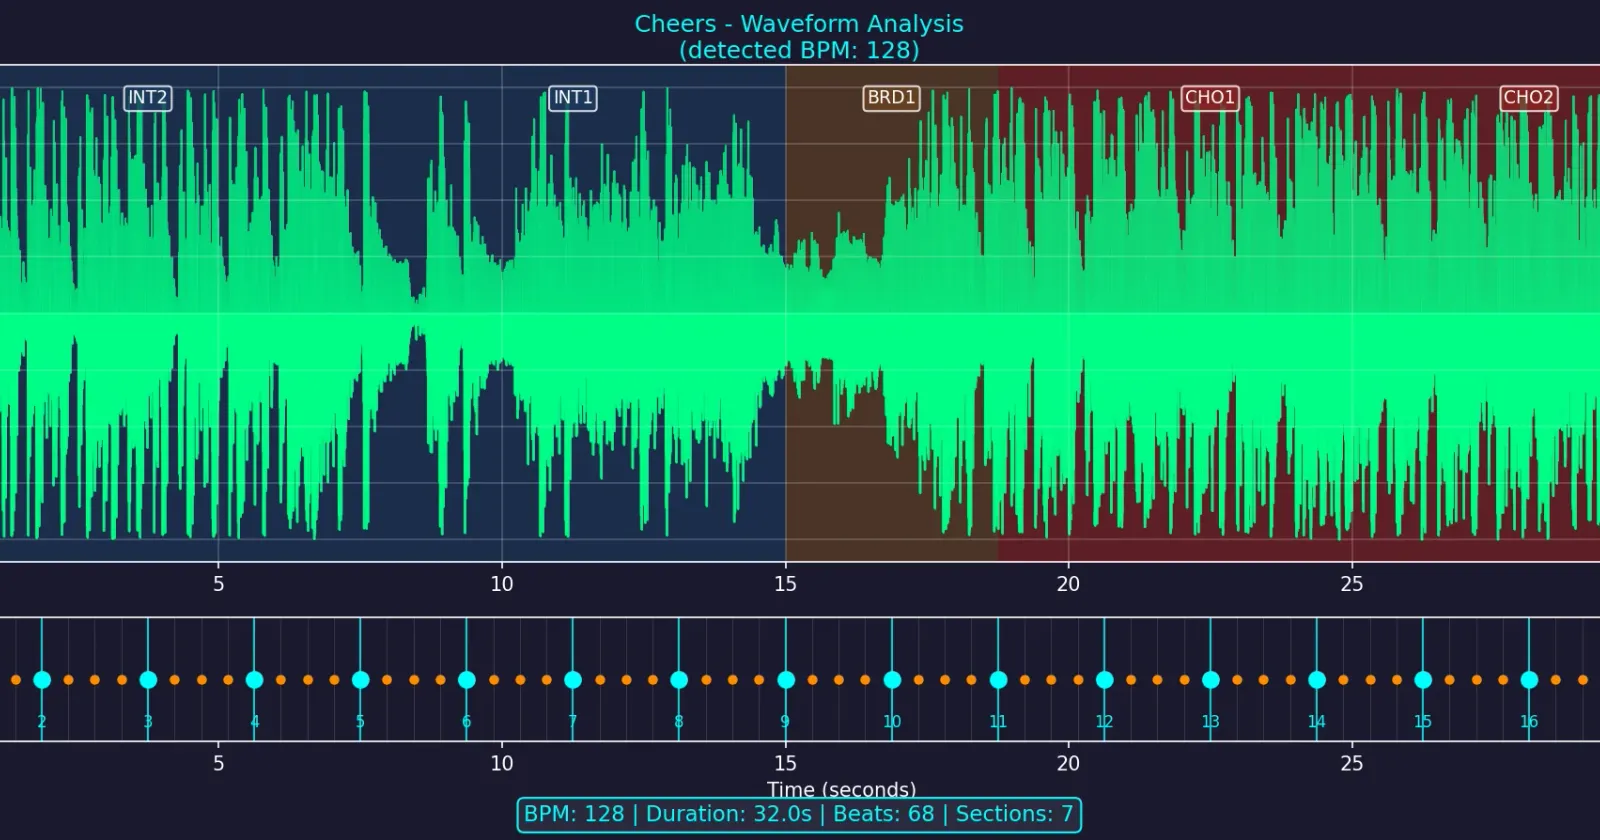Screen dimensions: 1600x840
Task: Click the 15 tick on waveform axis
Action: [785, 584]
